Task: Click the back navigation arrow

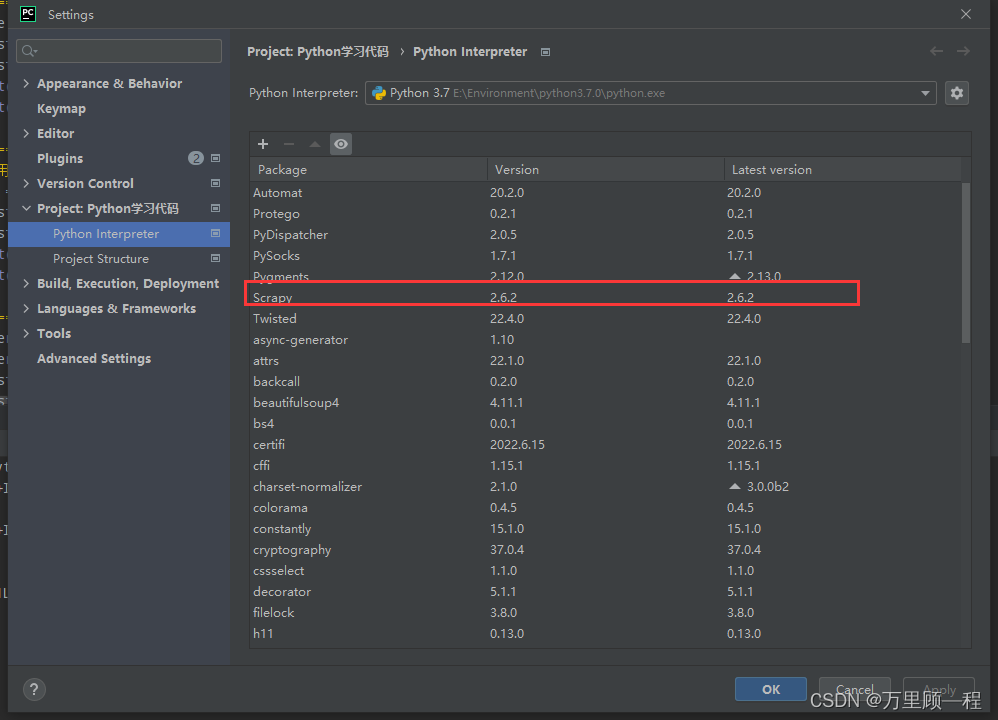Action: click(936, 51)
